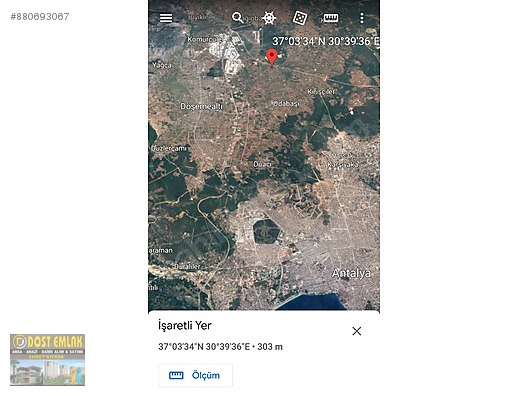Tap the Duacı place label
528x396 pixels.
[262, 164]
